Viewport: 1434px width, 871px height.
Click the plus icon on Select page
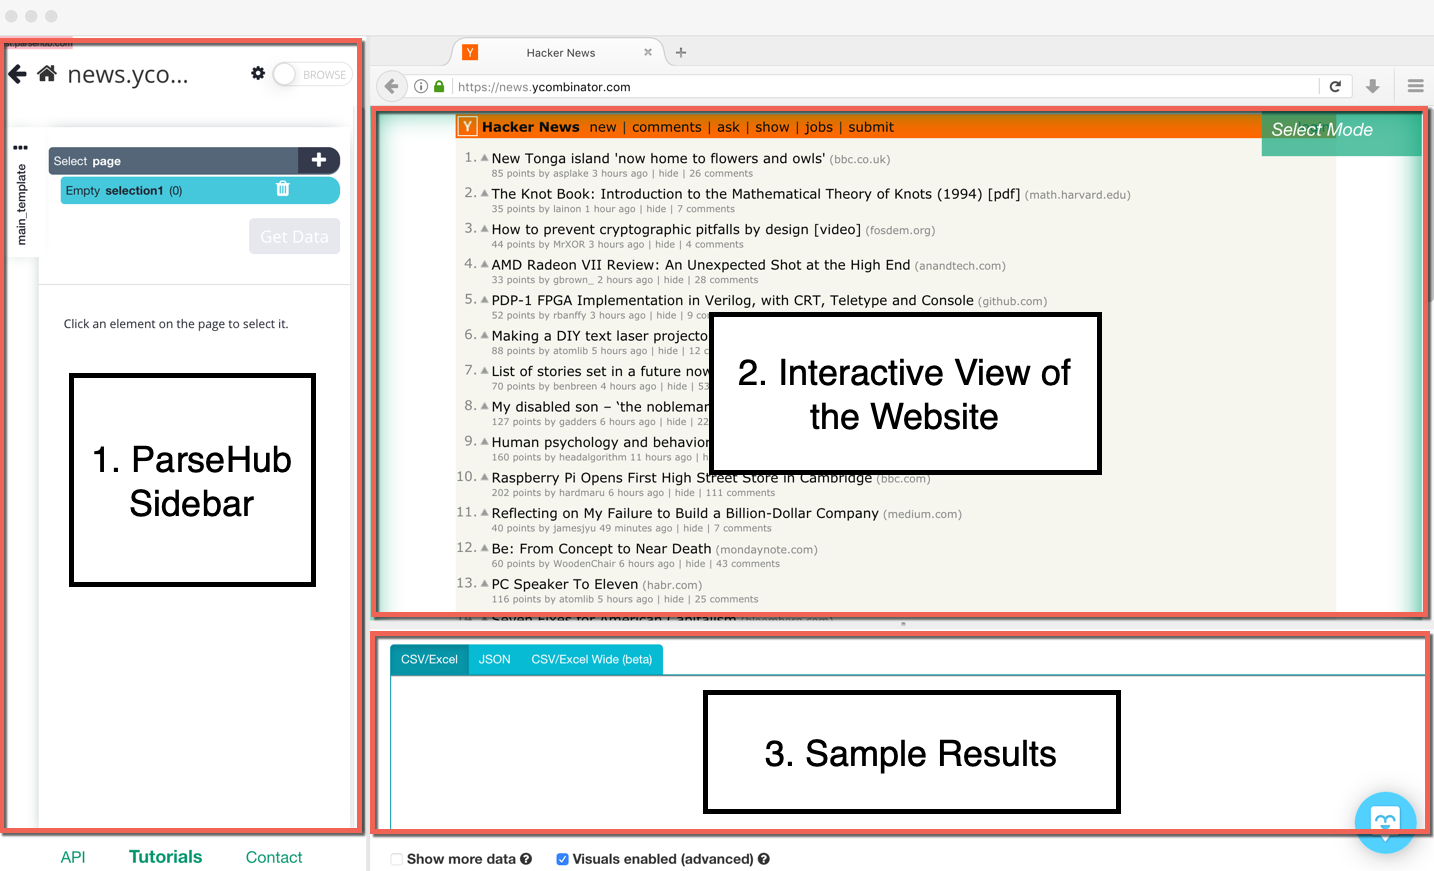(319, 160)
